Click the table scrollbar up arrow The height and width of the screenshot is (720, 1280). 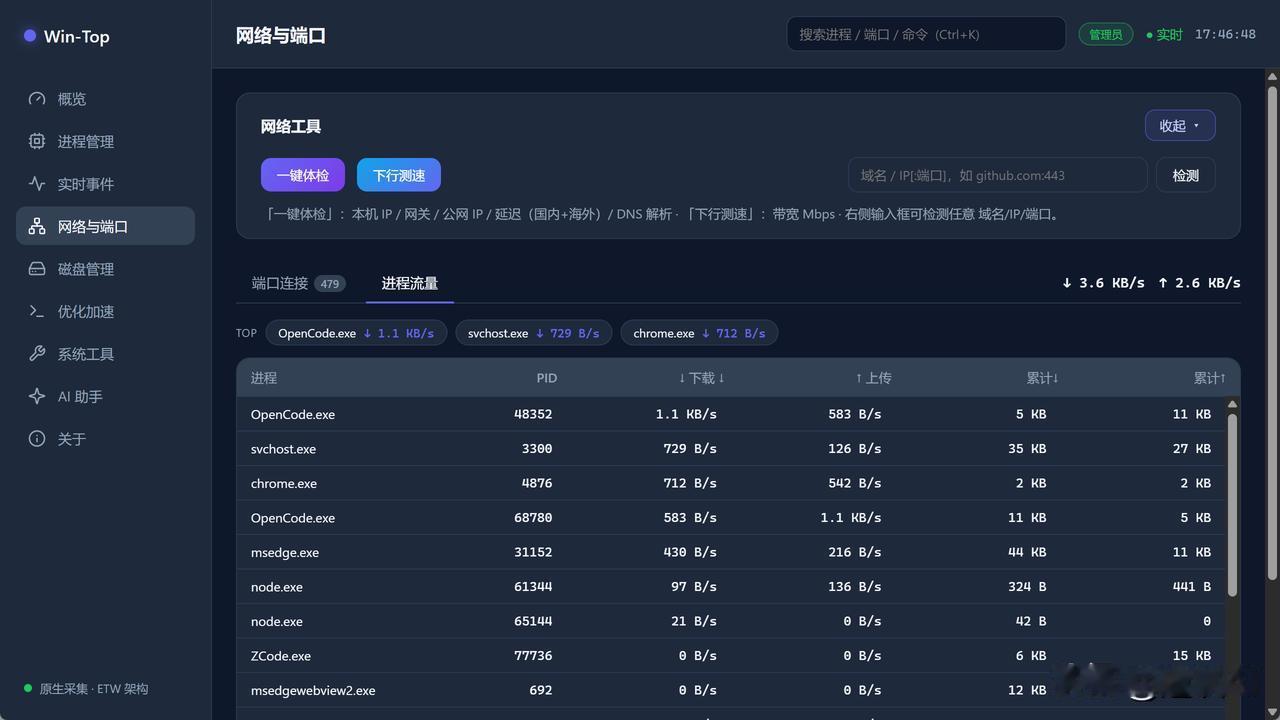[x=1232, y=404]
